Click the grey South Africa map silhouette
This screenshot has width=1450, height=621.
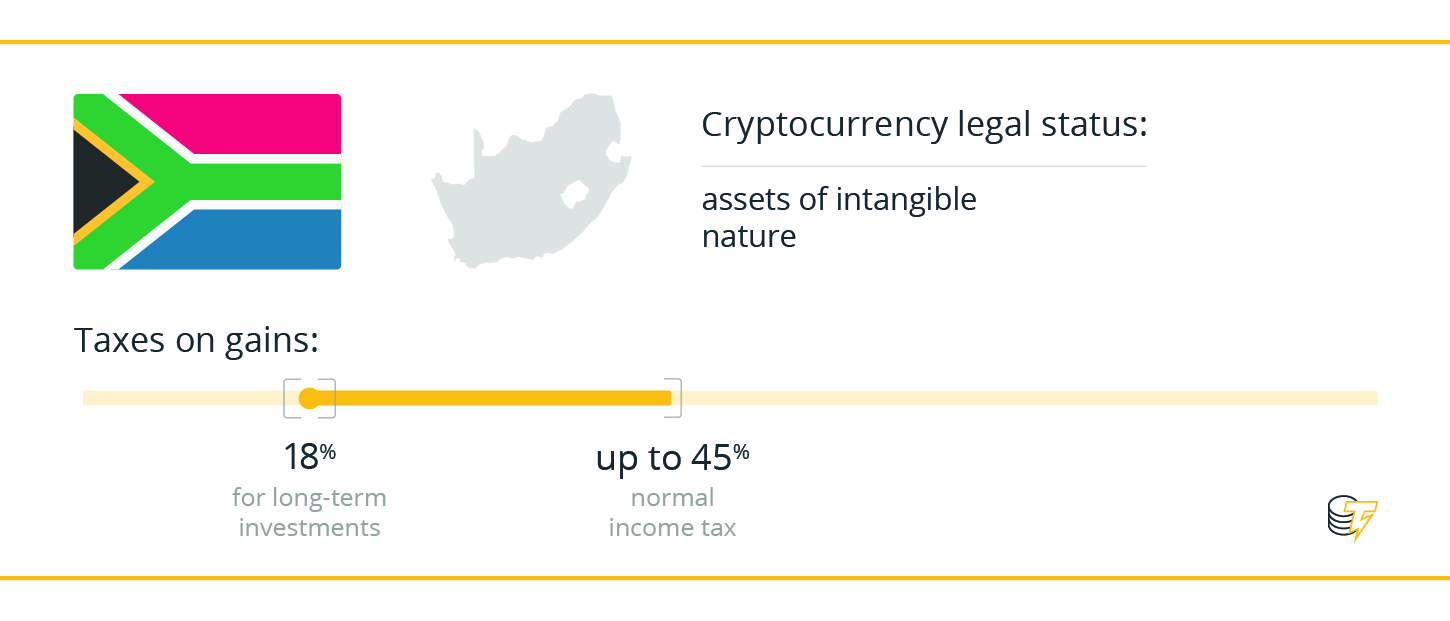click(x=531, y=181)
